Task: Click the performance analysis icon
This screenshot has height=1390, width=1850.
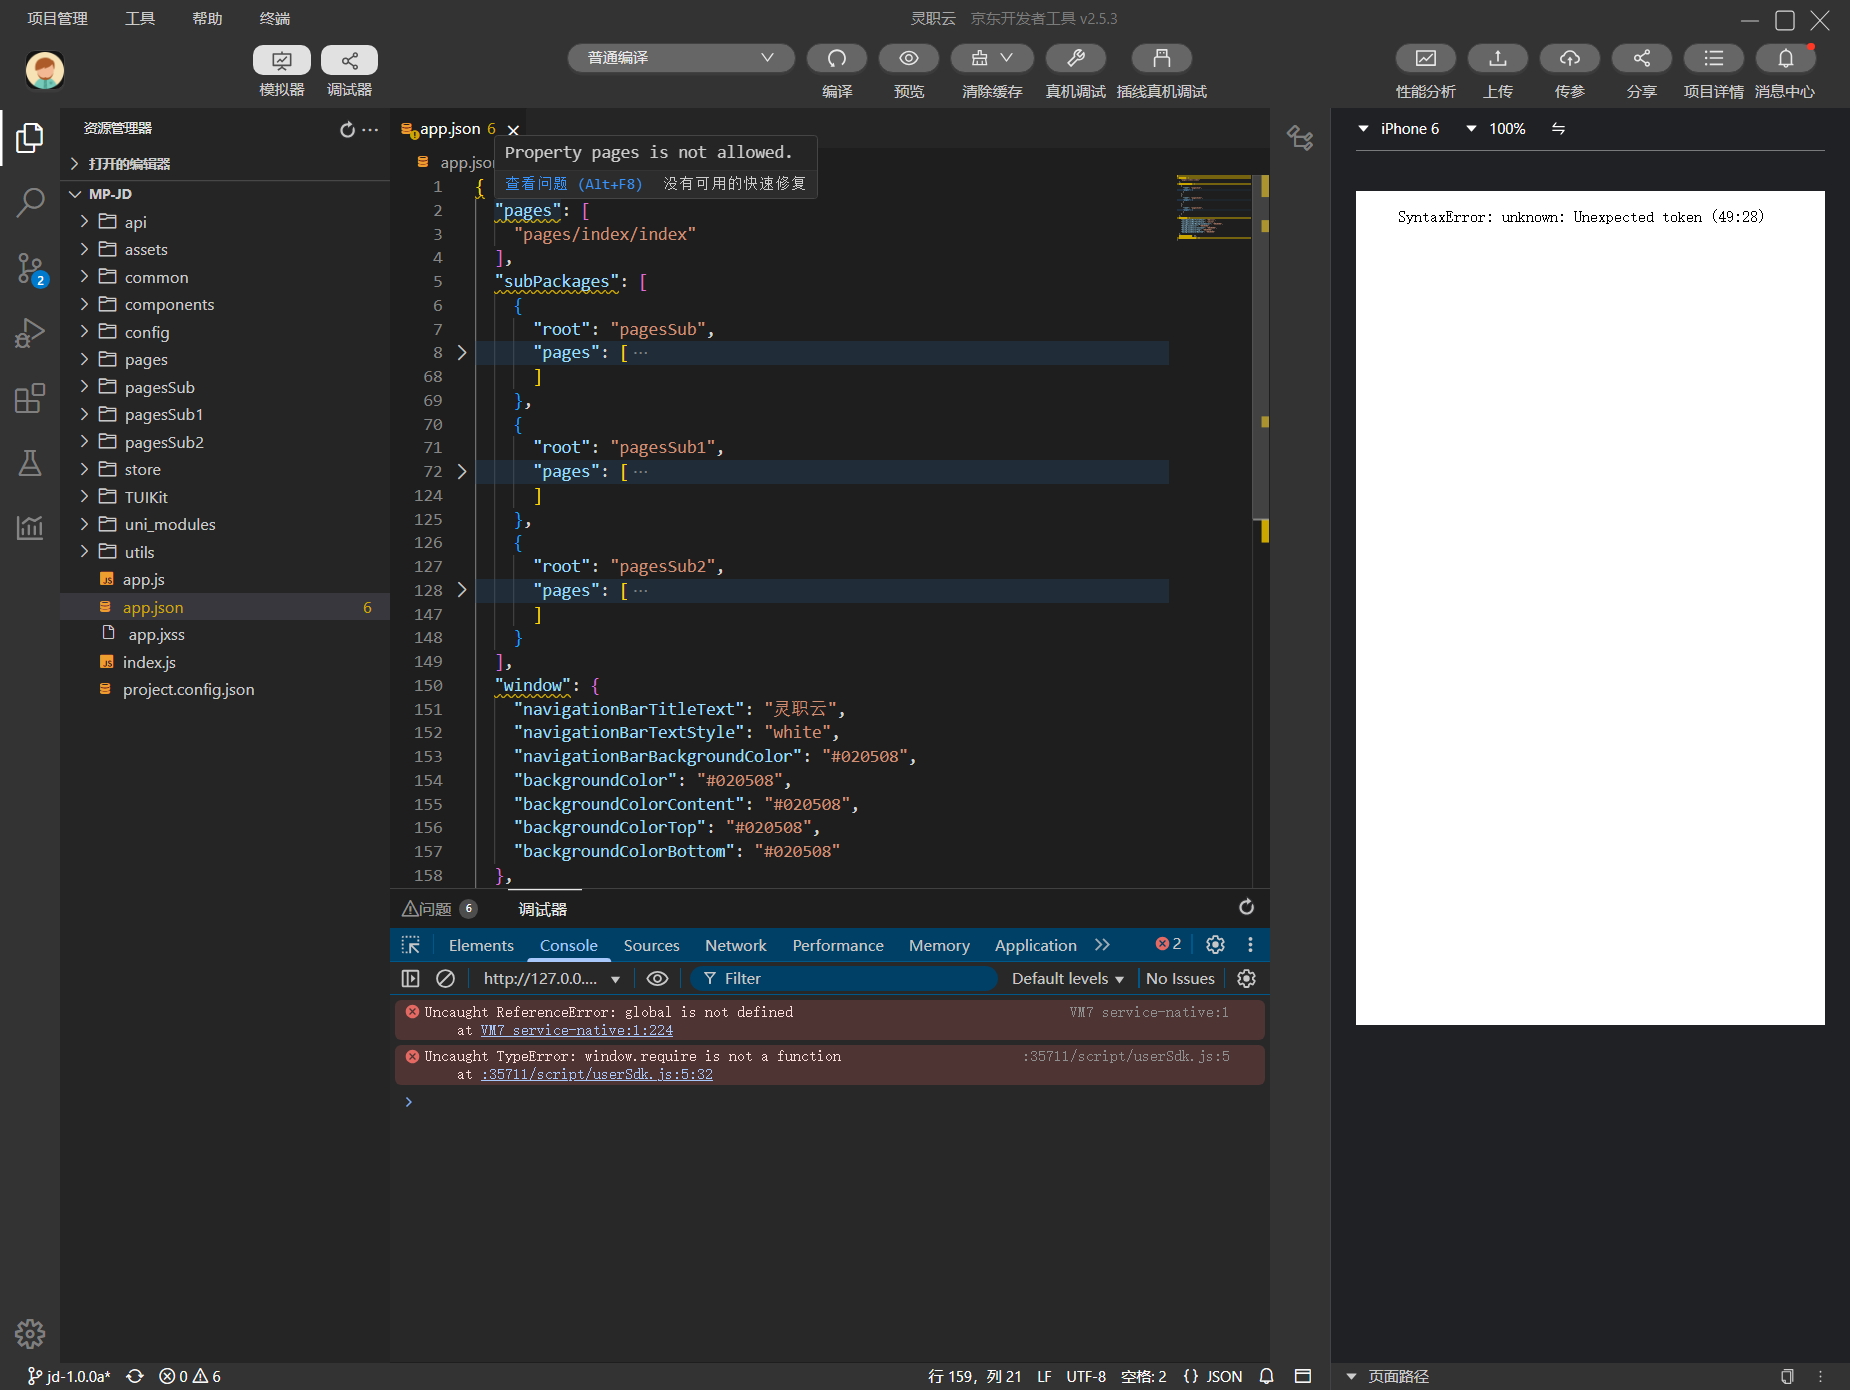Action: pyautogui.click(x=1425, y=59)
